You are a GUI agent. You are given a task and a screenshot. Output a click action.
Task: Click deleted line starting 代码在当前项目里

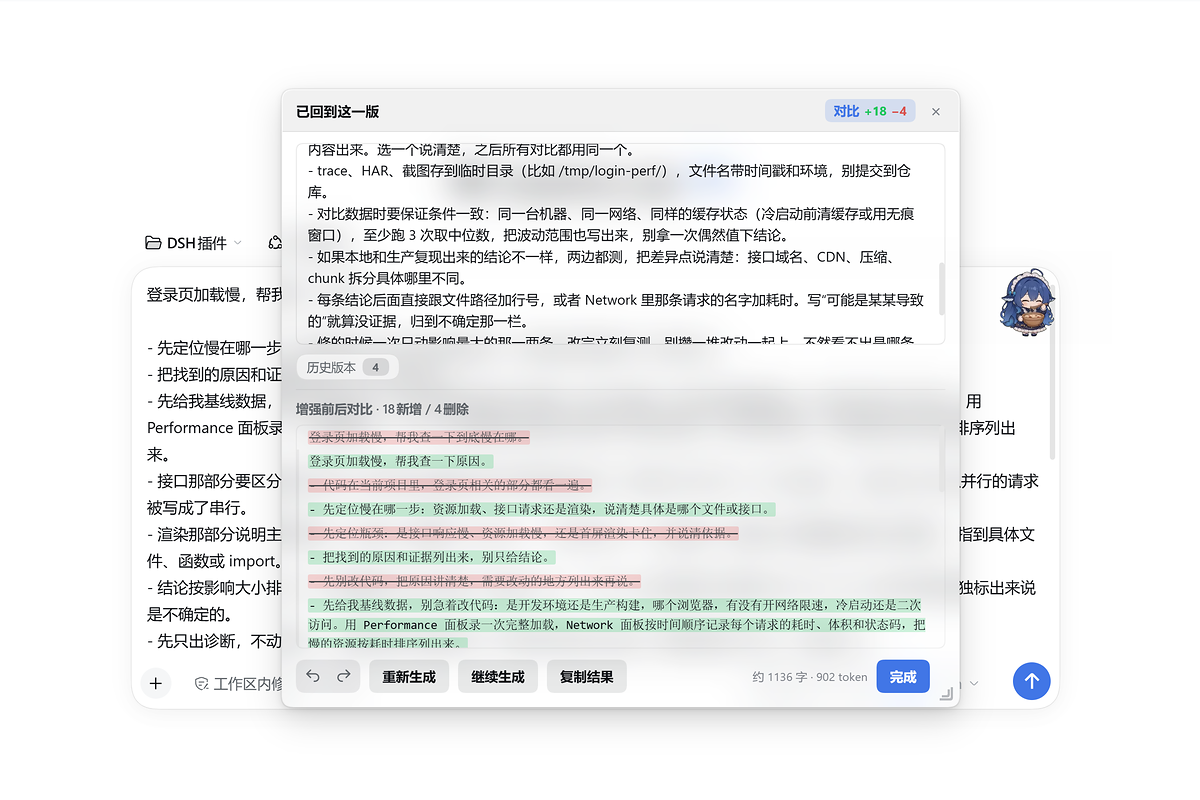[x=450, y=485]
